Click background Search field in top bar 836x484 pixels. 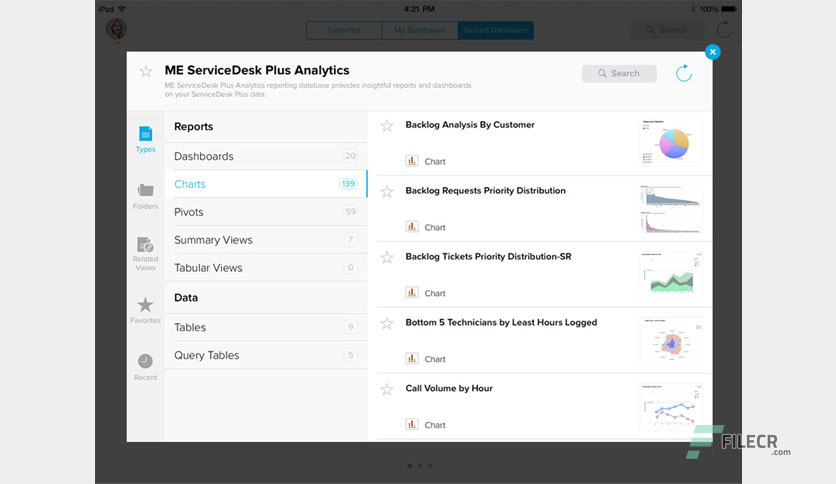click(667, 30)
